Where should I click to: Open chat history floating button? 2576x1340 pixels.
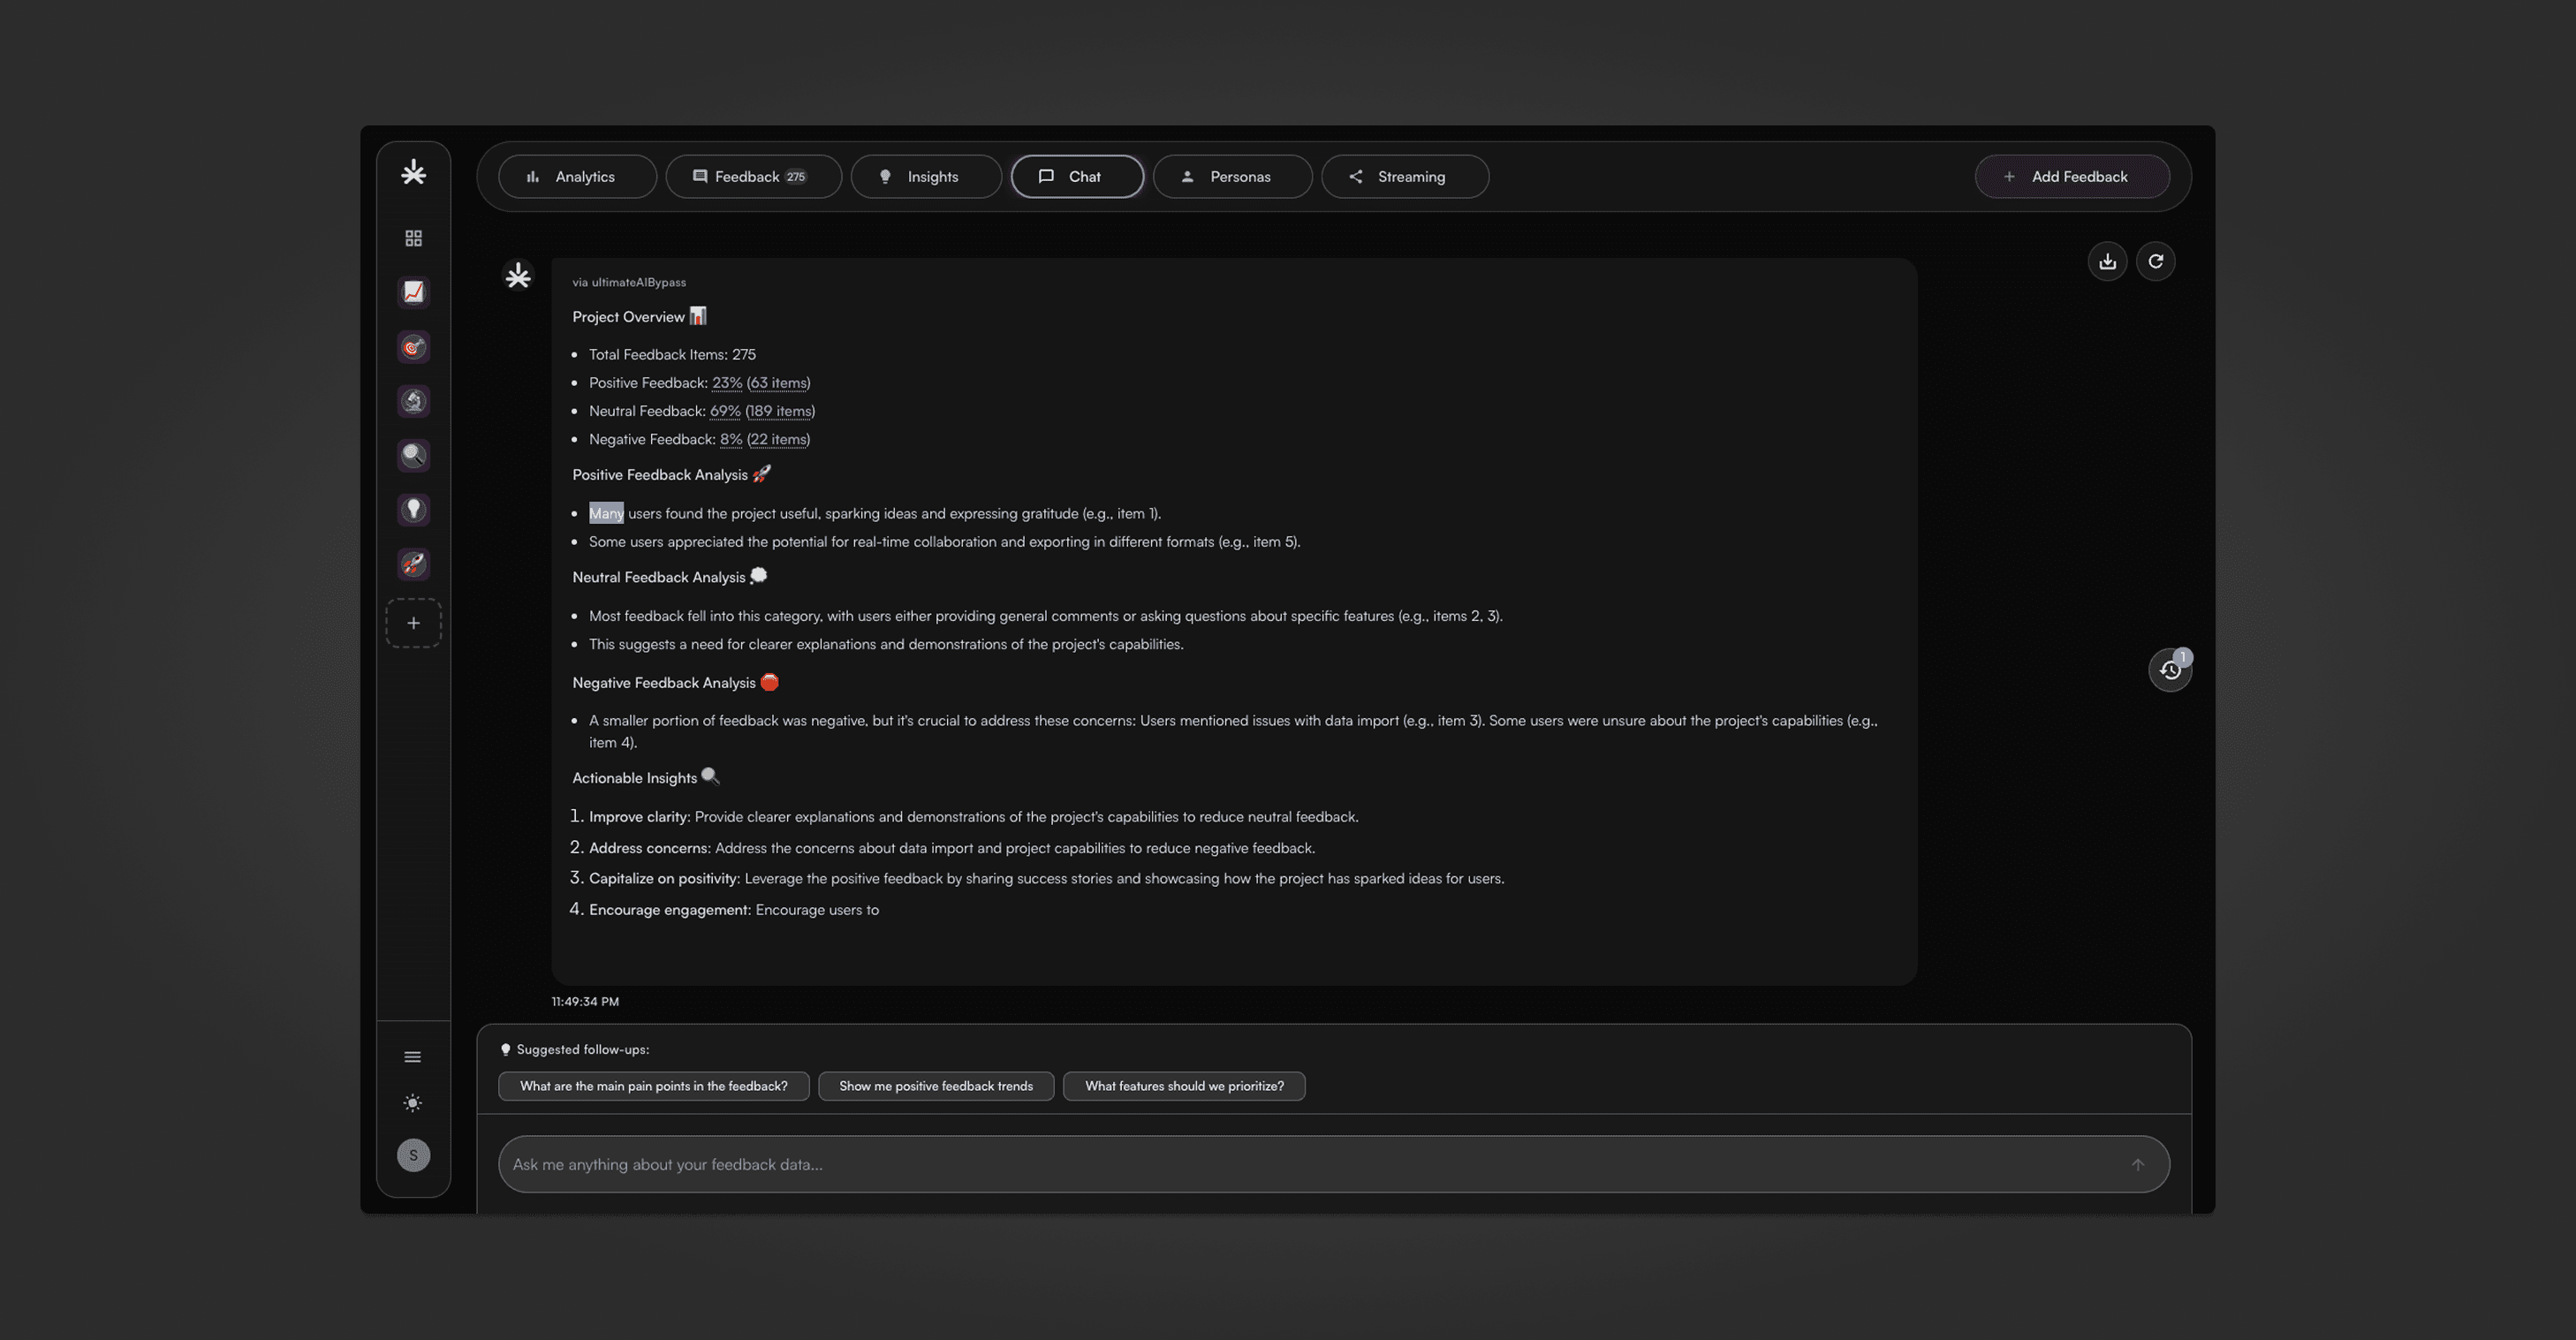(2169, 670)
